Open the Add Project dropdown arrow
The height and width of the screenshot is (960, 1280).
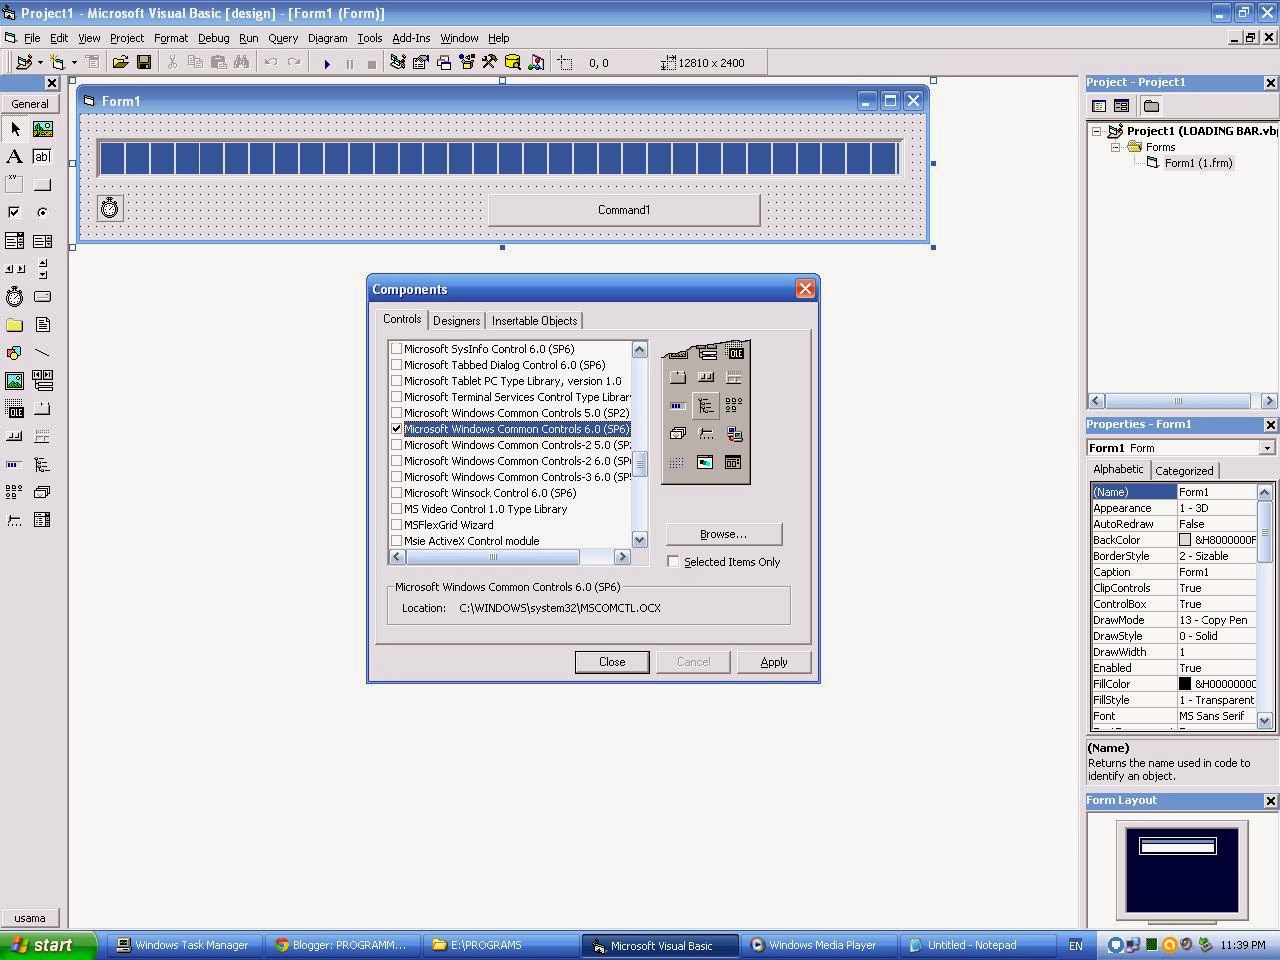click(40, 63)
